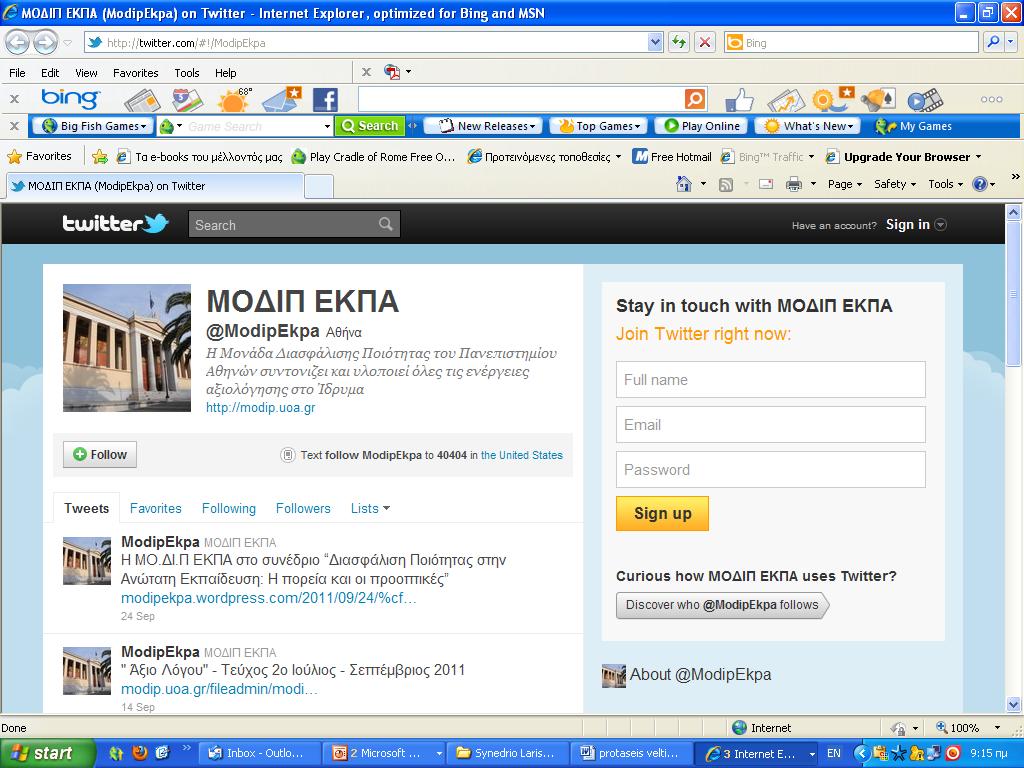The image size is (1024, 768).
Task: Click the PDF converter icon beside menu bar
Action: (392, 72)
